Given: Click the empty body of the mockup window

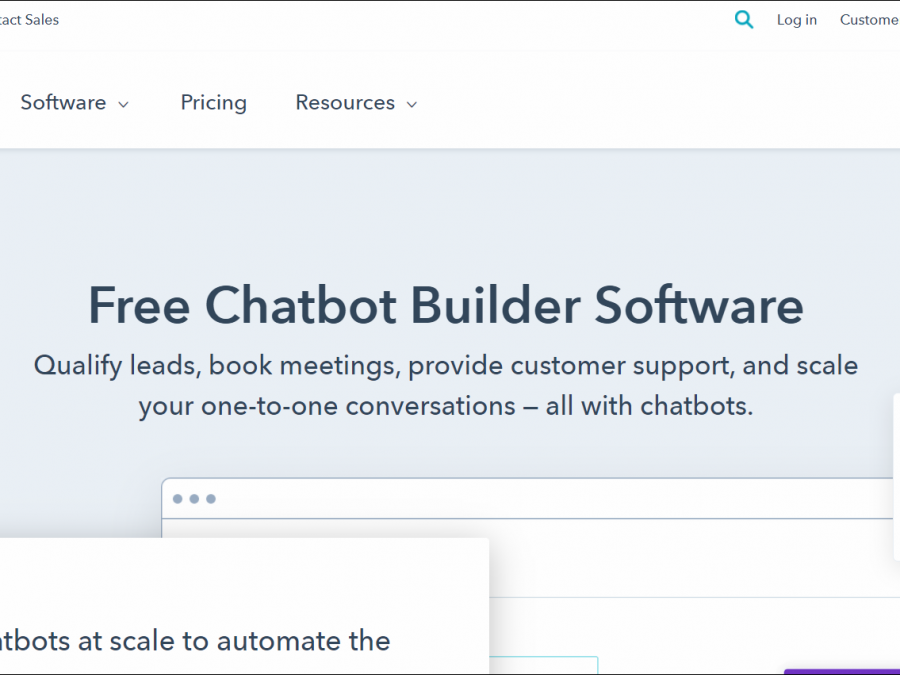Looking at the screenshot, I should (690, 560).
